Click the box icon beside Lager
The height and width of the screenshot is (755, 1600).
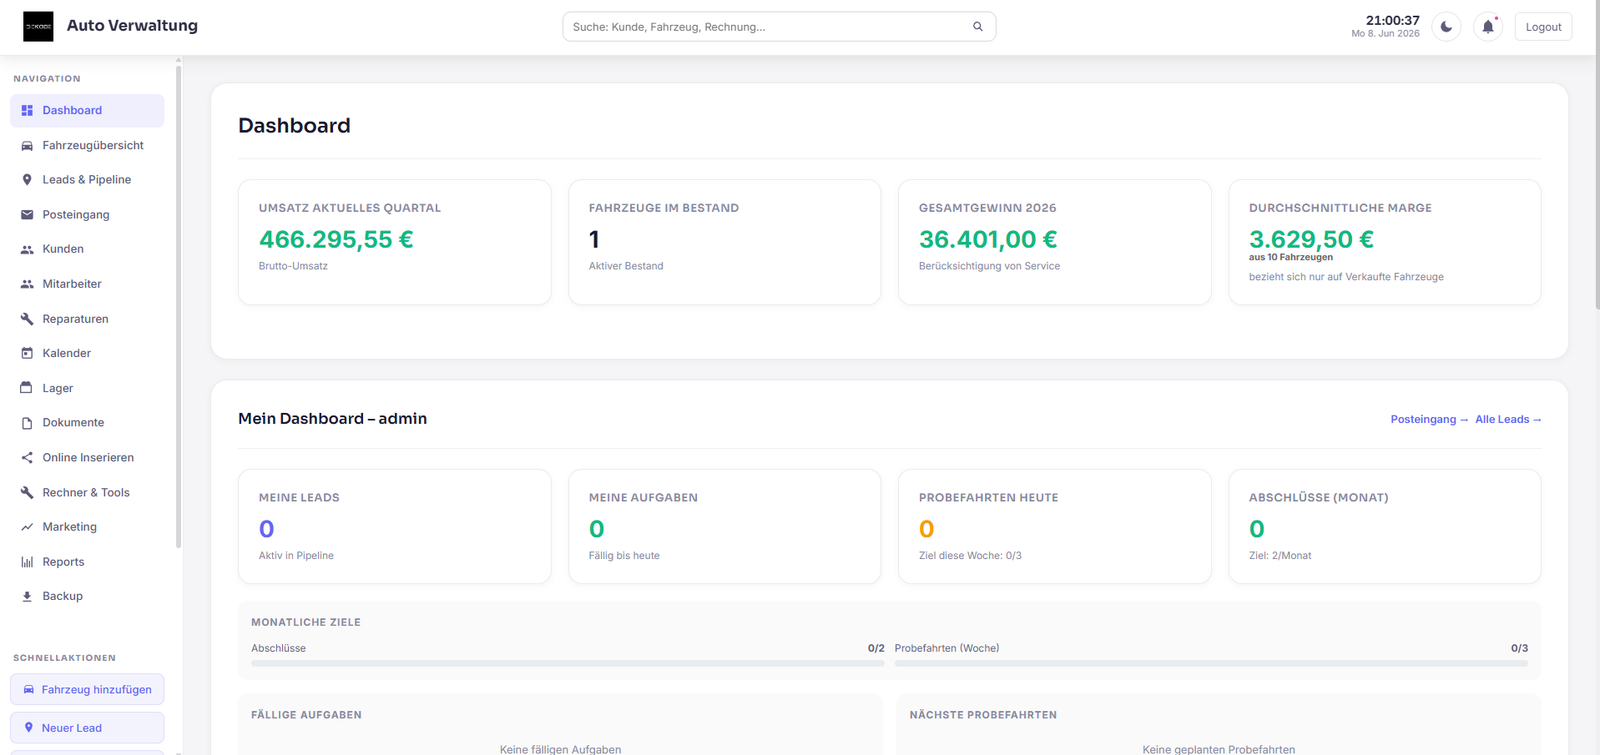[27, 388]
